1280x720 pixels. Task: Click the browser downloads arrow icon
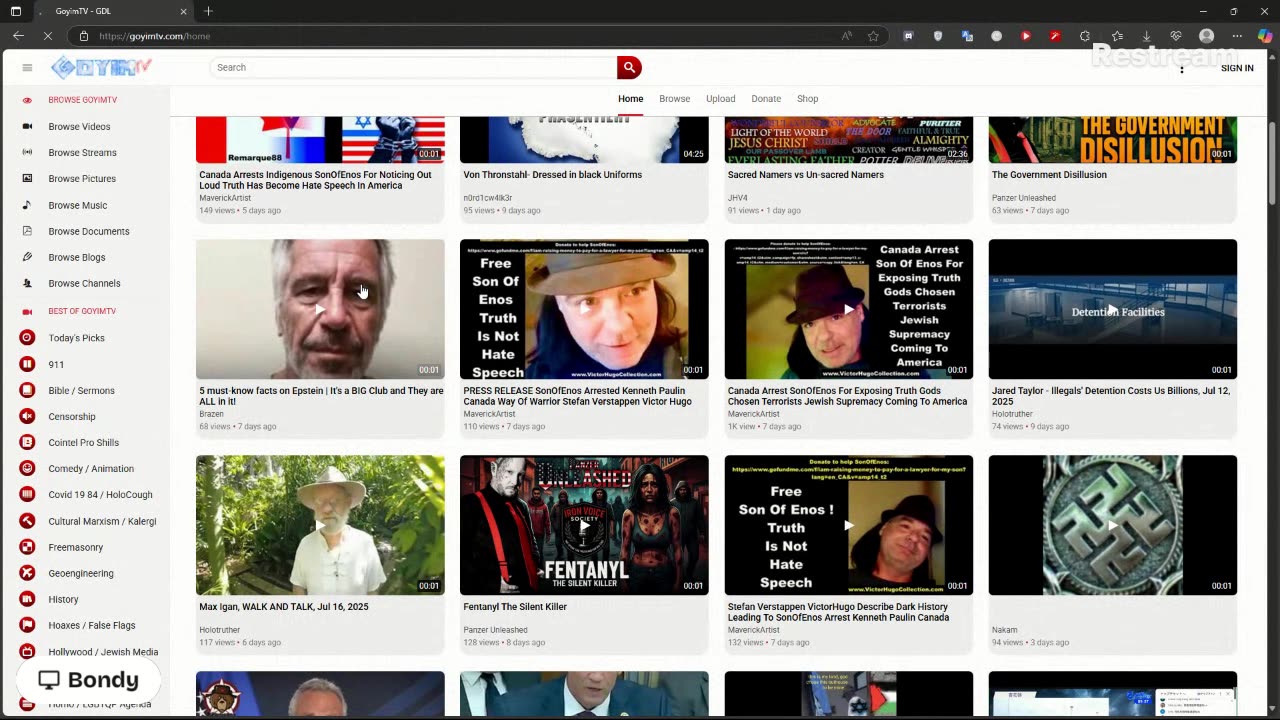tap(1146, 36)
